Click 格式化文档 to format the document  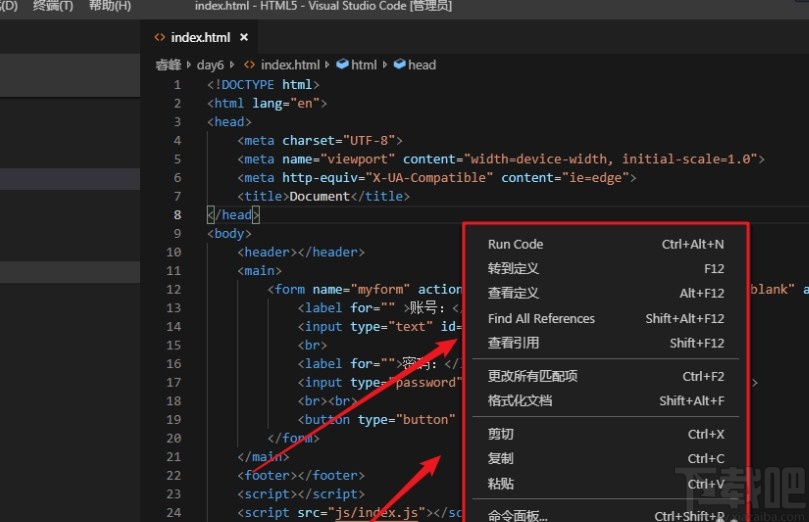(x=519, y=401)
